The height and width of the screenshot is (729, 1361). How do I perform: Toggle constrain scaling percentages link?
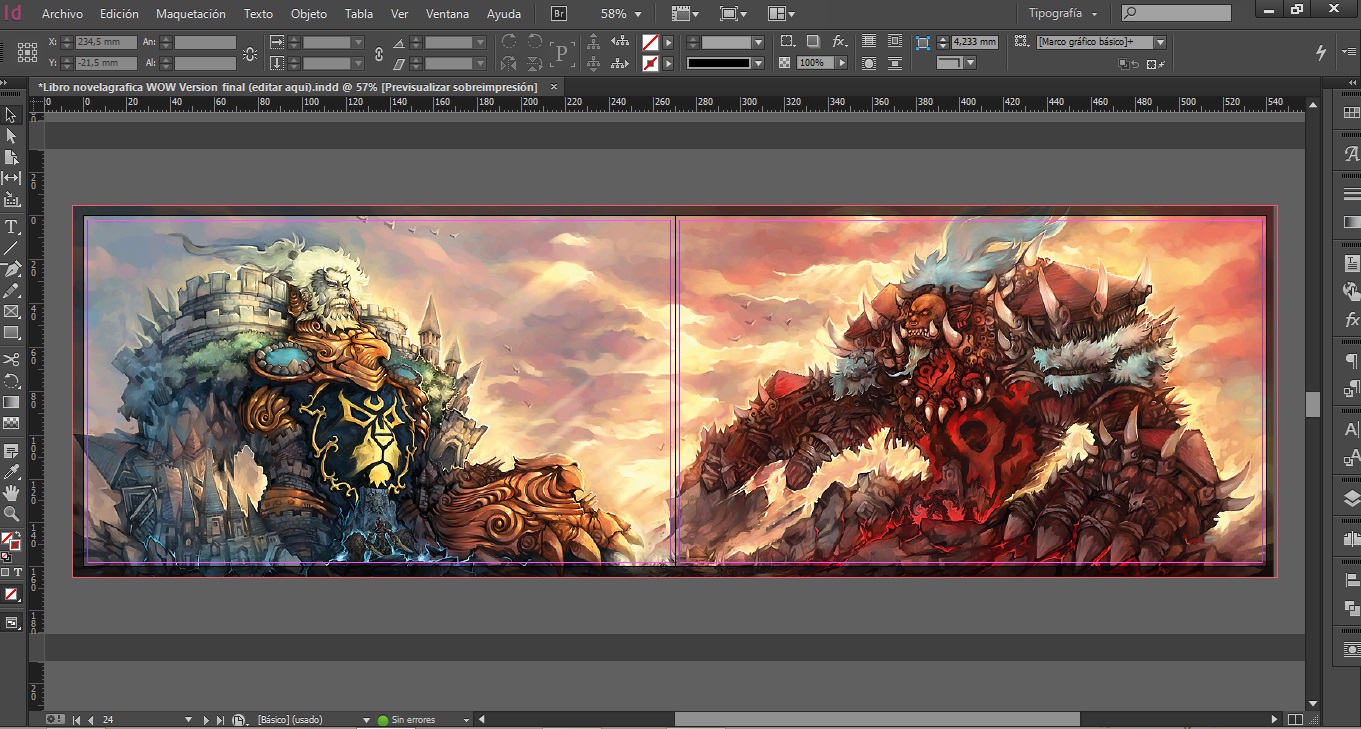tap(379, 53)
